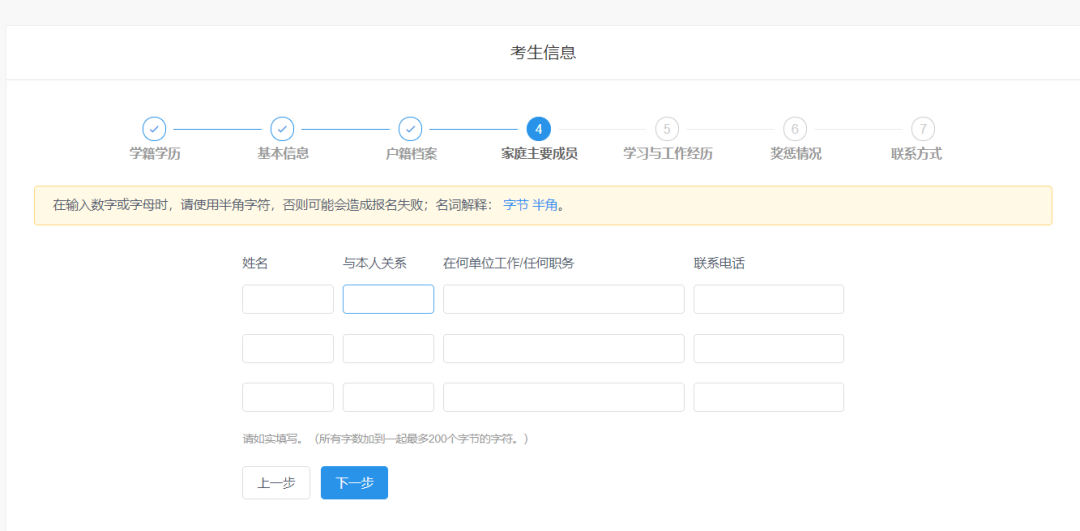The height and width of the screenshot is (531, 1080).
Task: Click the 考生信息 page title
Action: 543,53
